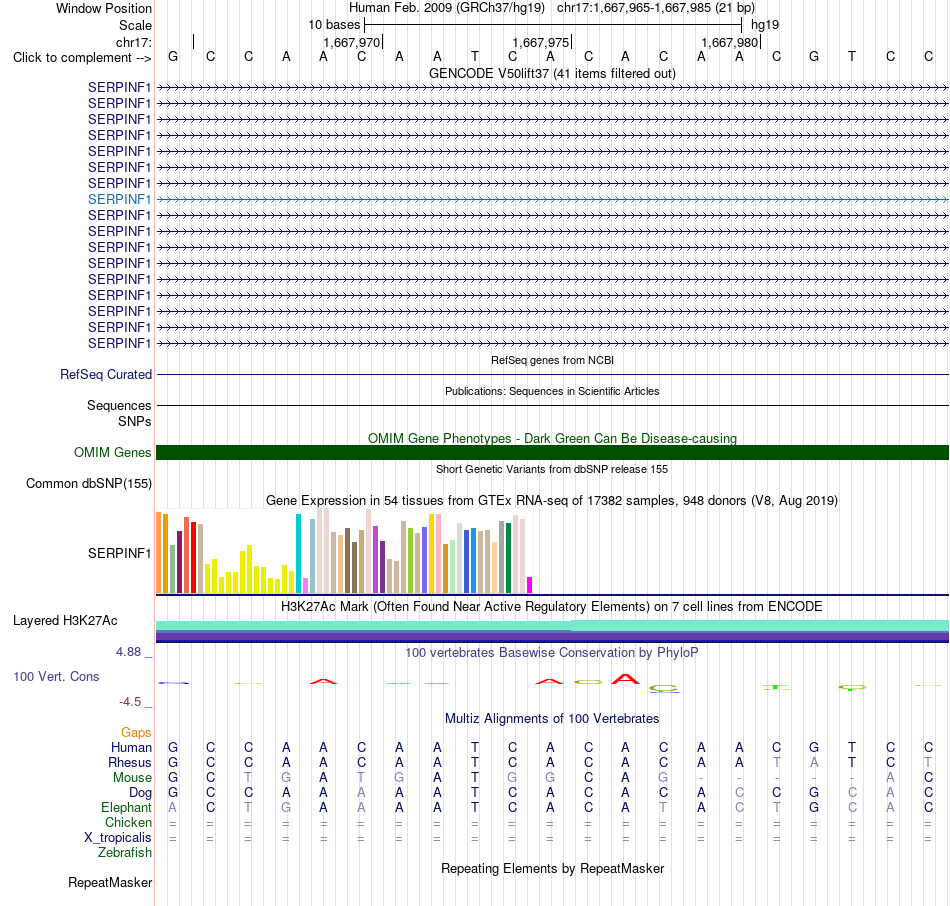
Task: Click the 4.88 upper PhyloP scale value
Action: (x=128, y=652)
